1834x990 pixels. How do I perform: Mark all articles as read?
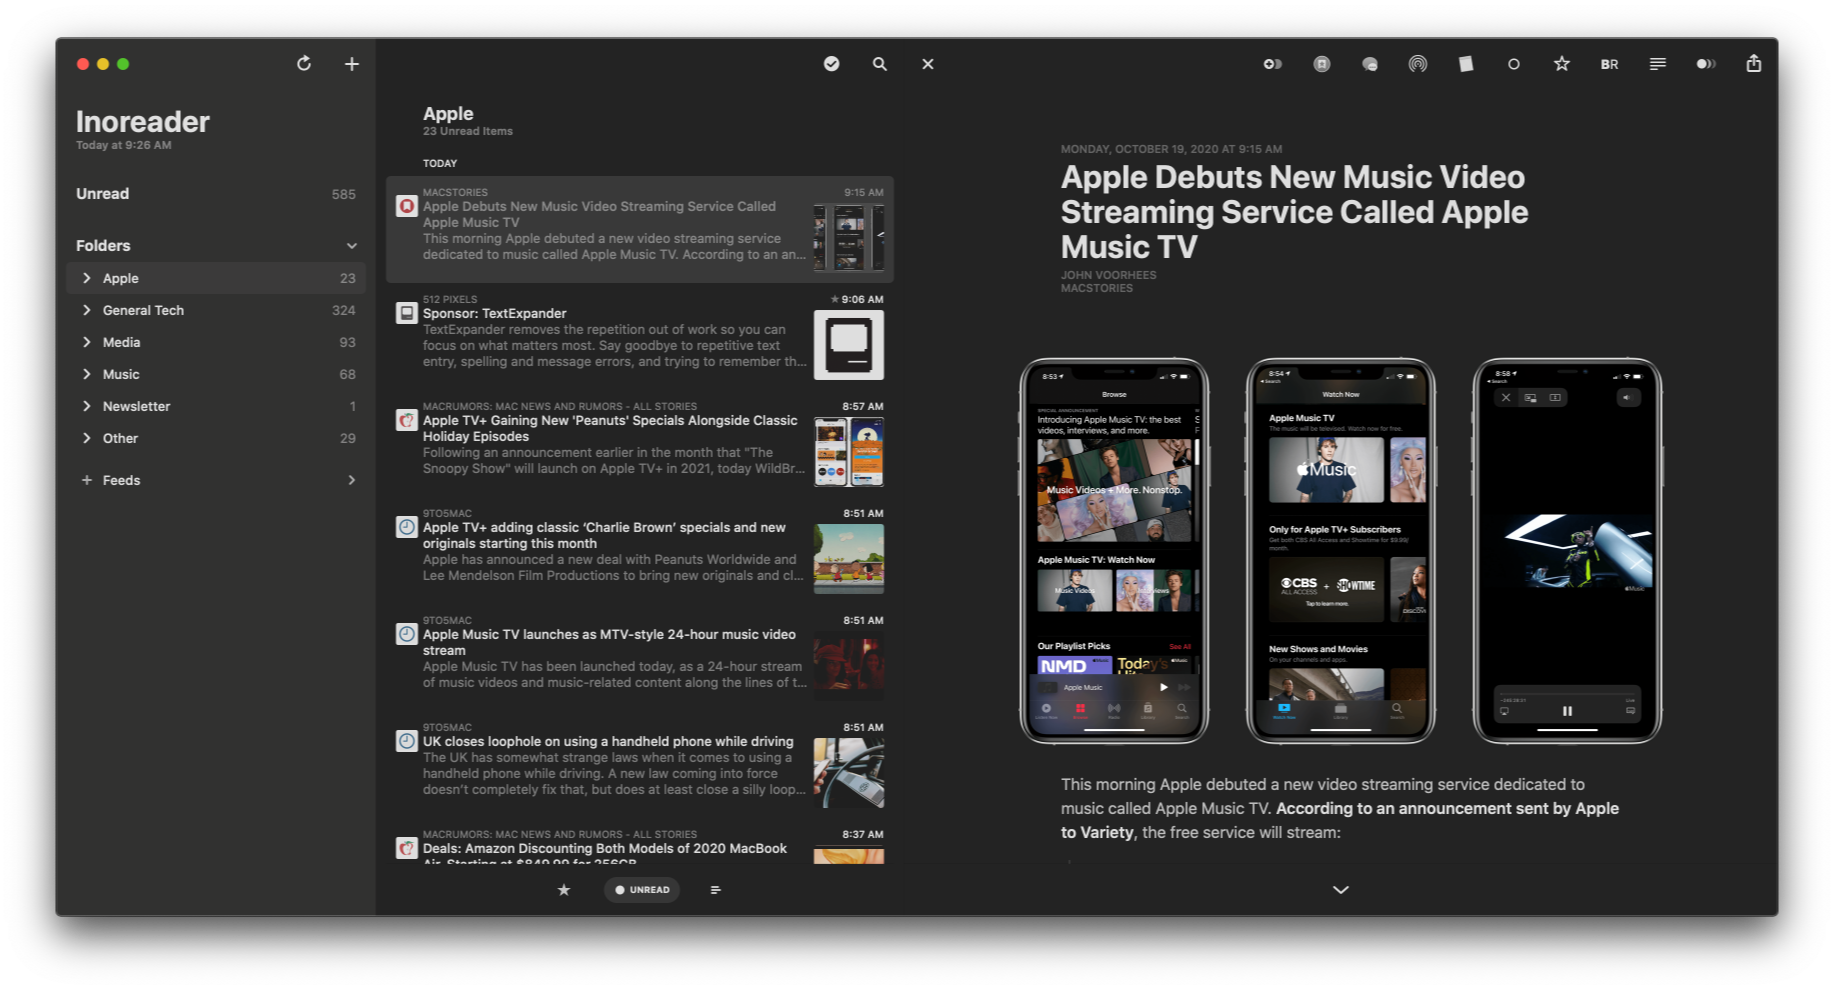pos(831,63)
